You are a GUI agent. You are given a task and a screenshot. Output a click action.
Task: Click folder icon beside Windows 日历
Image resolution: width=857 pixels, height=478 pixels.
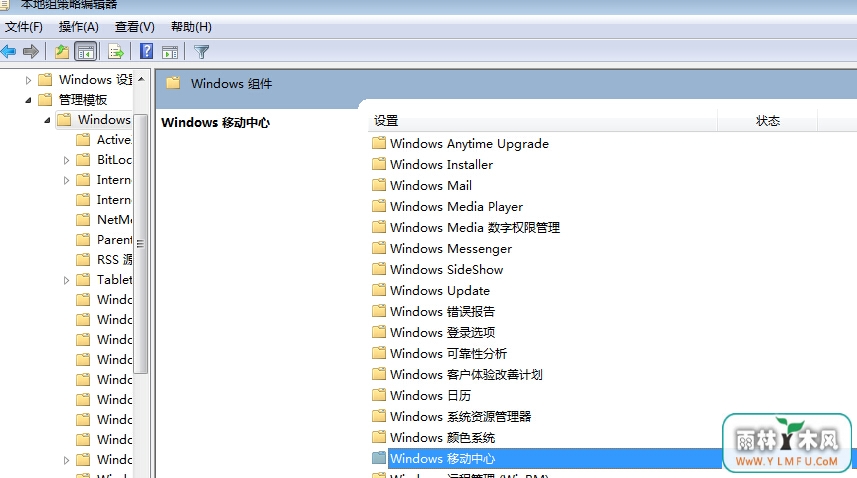[x=379, y=395]
